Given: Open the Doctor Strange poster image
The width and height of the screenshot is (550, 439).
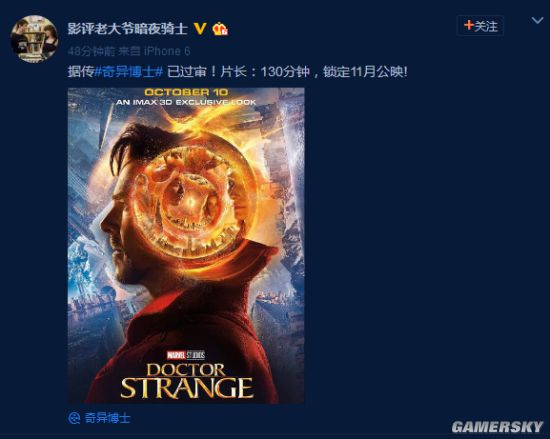Looking at the screenshot, I should click(x=186, y=245).
